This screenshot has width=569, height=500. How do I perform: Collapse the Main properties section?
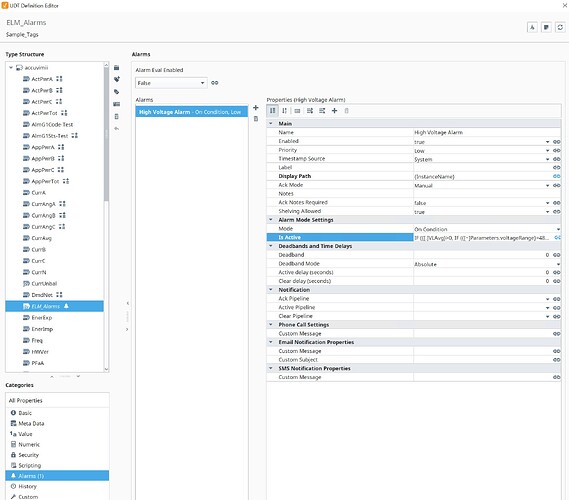click(x=271, y=123)
